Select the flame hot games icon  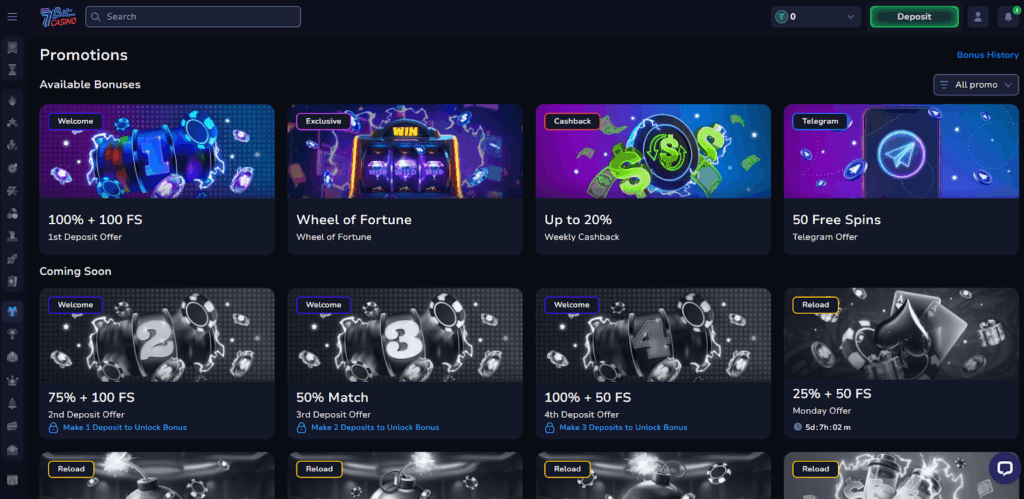[12, 100]
